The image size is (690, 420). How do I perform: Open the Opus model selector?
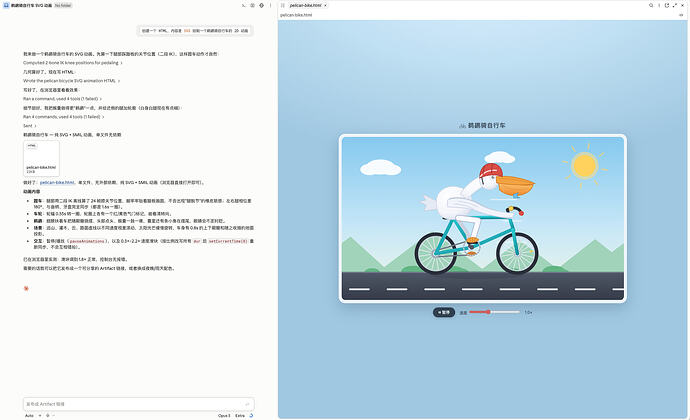tap(224, 416)
